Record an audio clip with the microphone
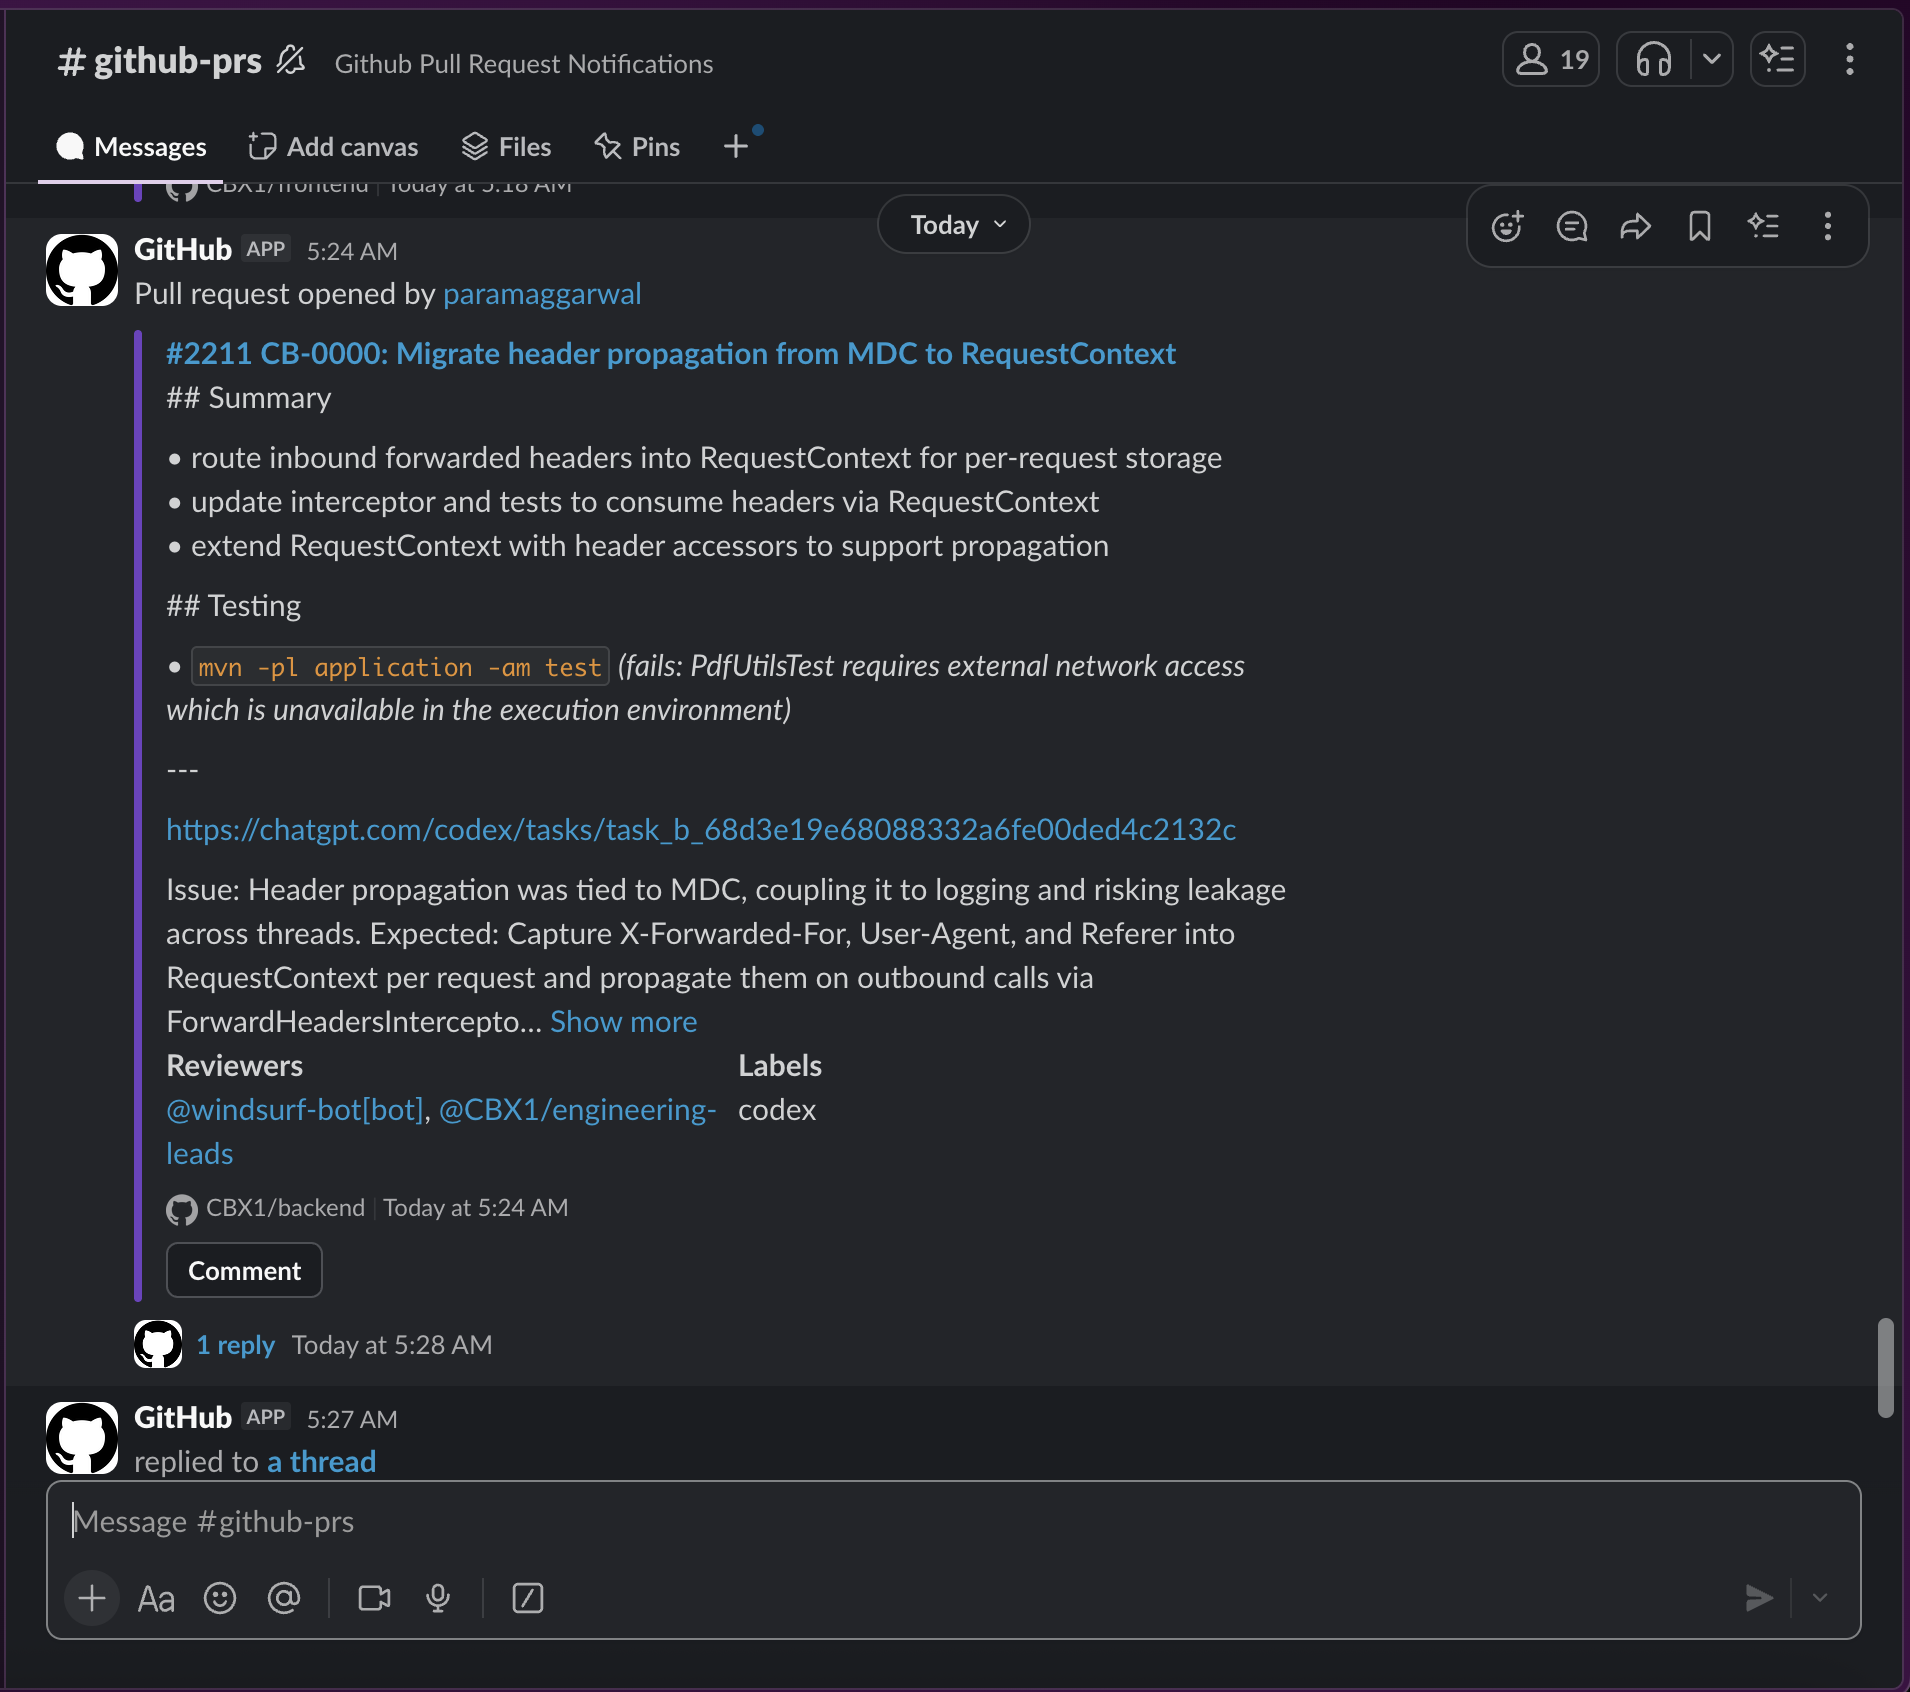 point(438,1598)
